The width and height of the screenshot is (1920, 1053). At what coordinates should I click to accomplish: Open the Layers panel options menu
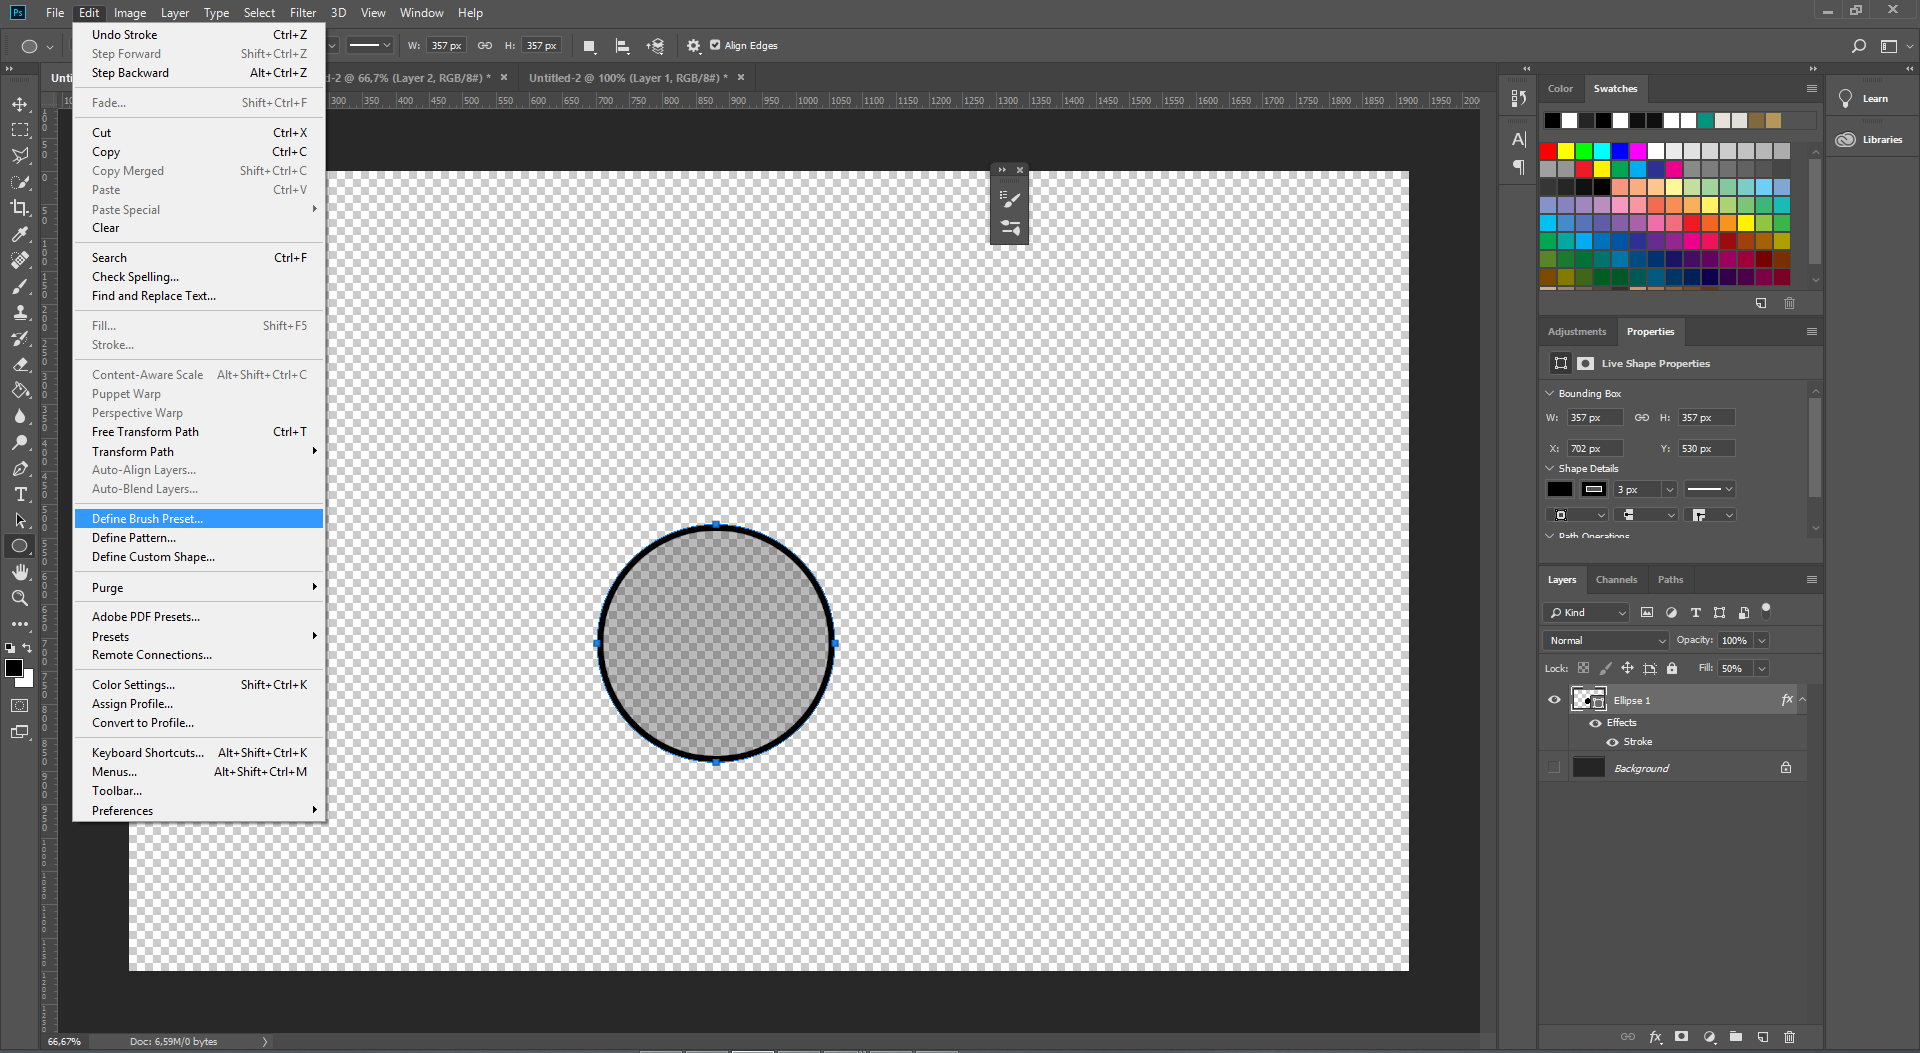click(x=1811, y=580)
